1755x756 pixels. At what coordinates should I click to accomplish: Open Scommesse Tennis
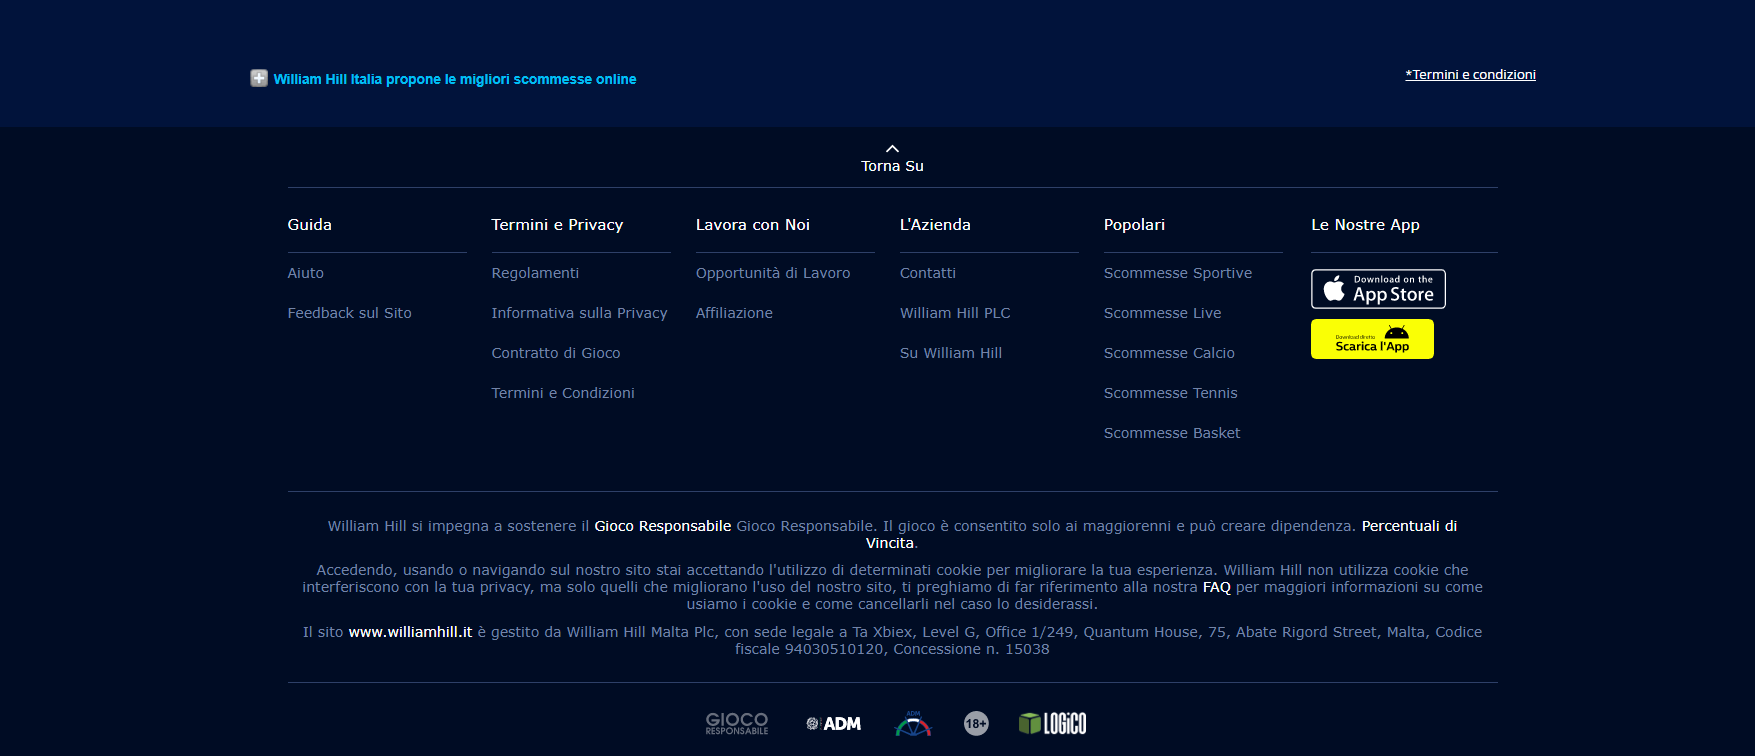[x=1171, y=393]
